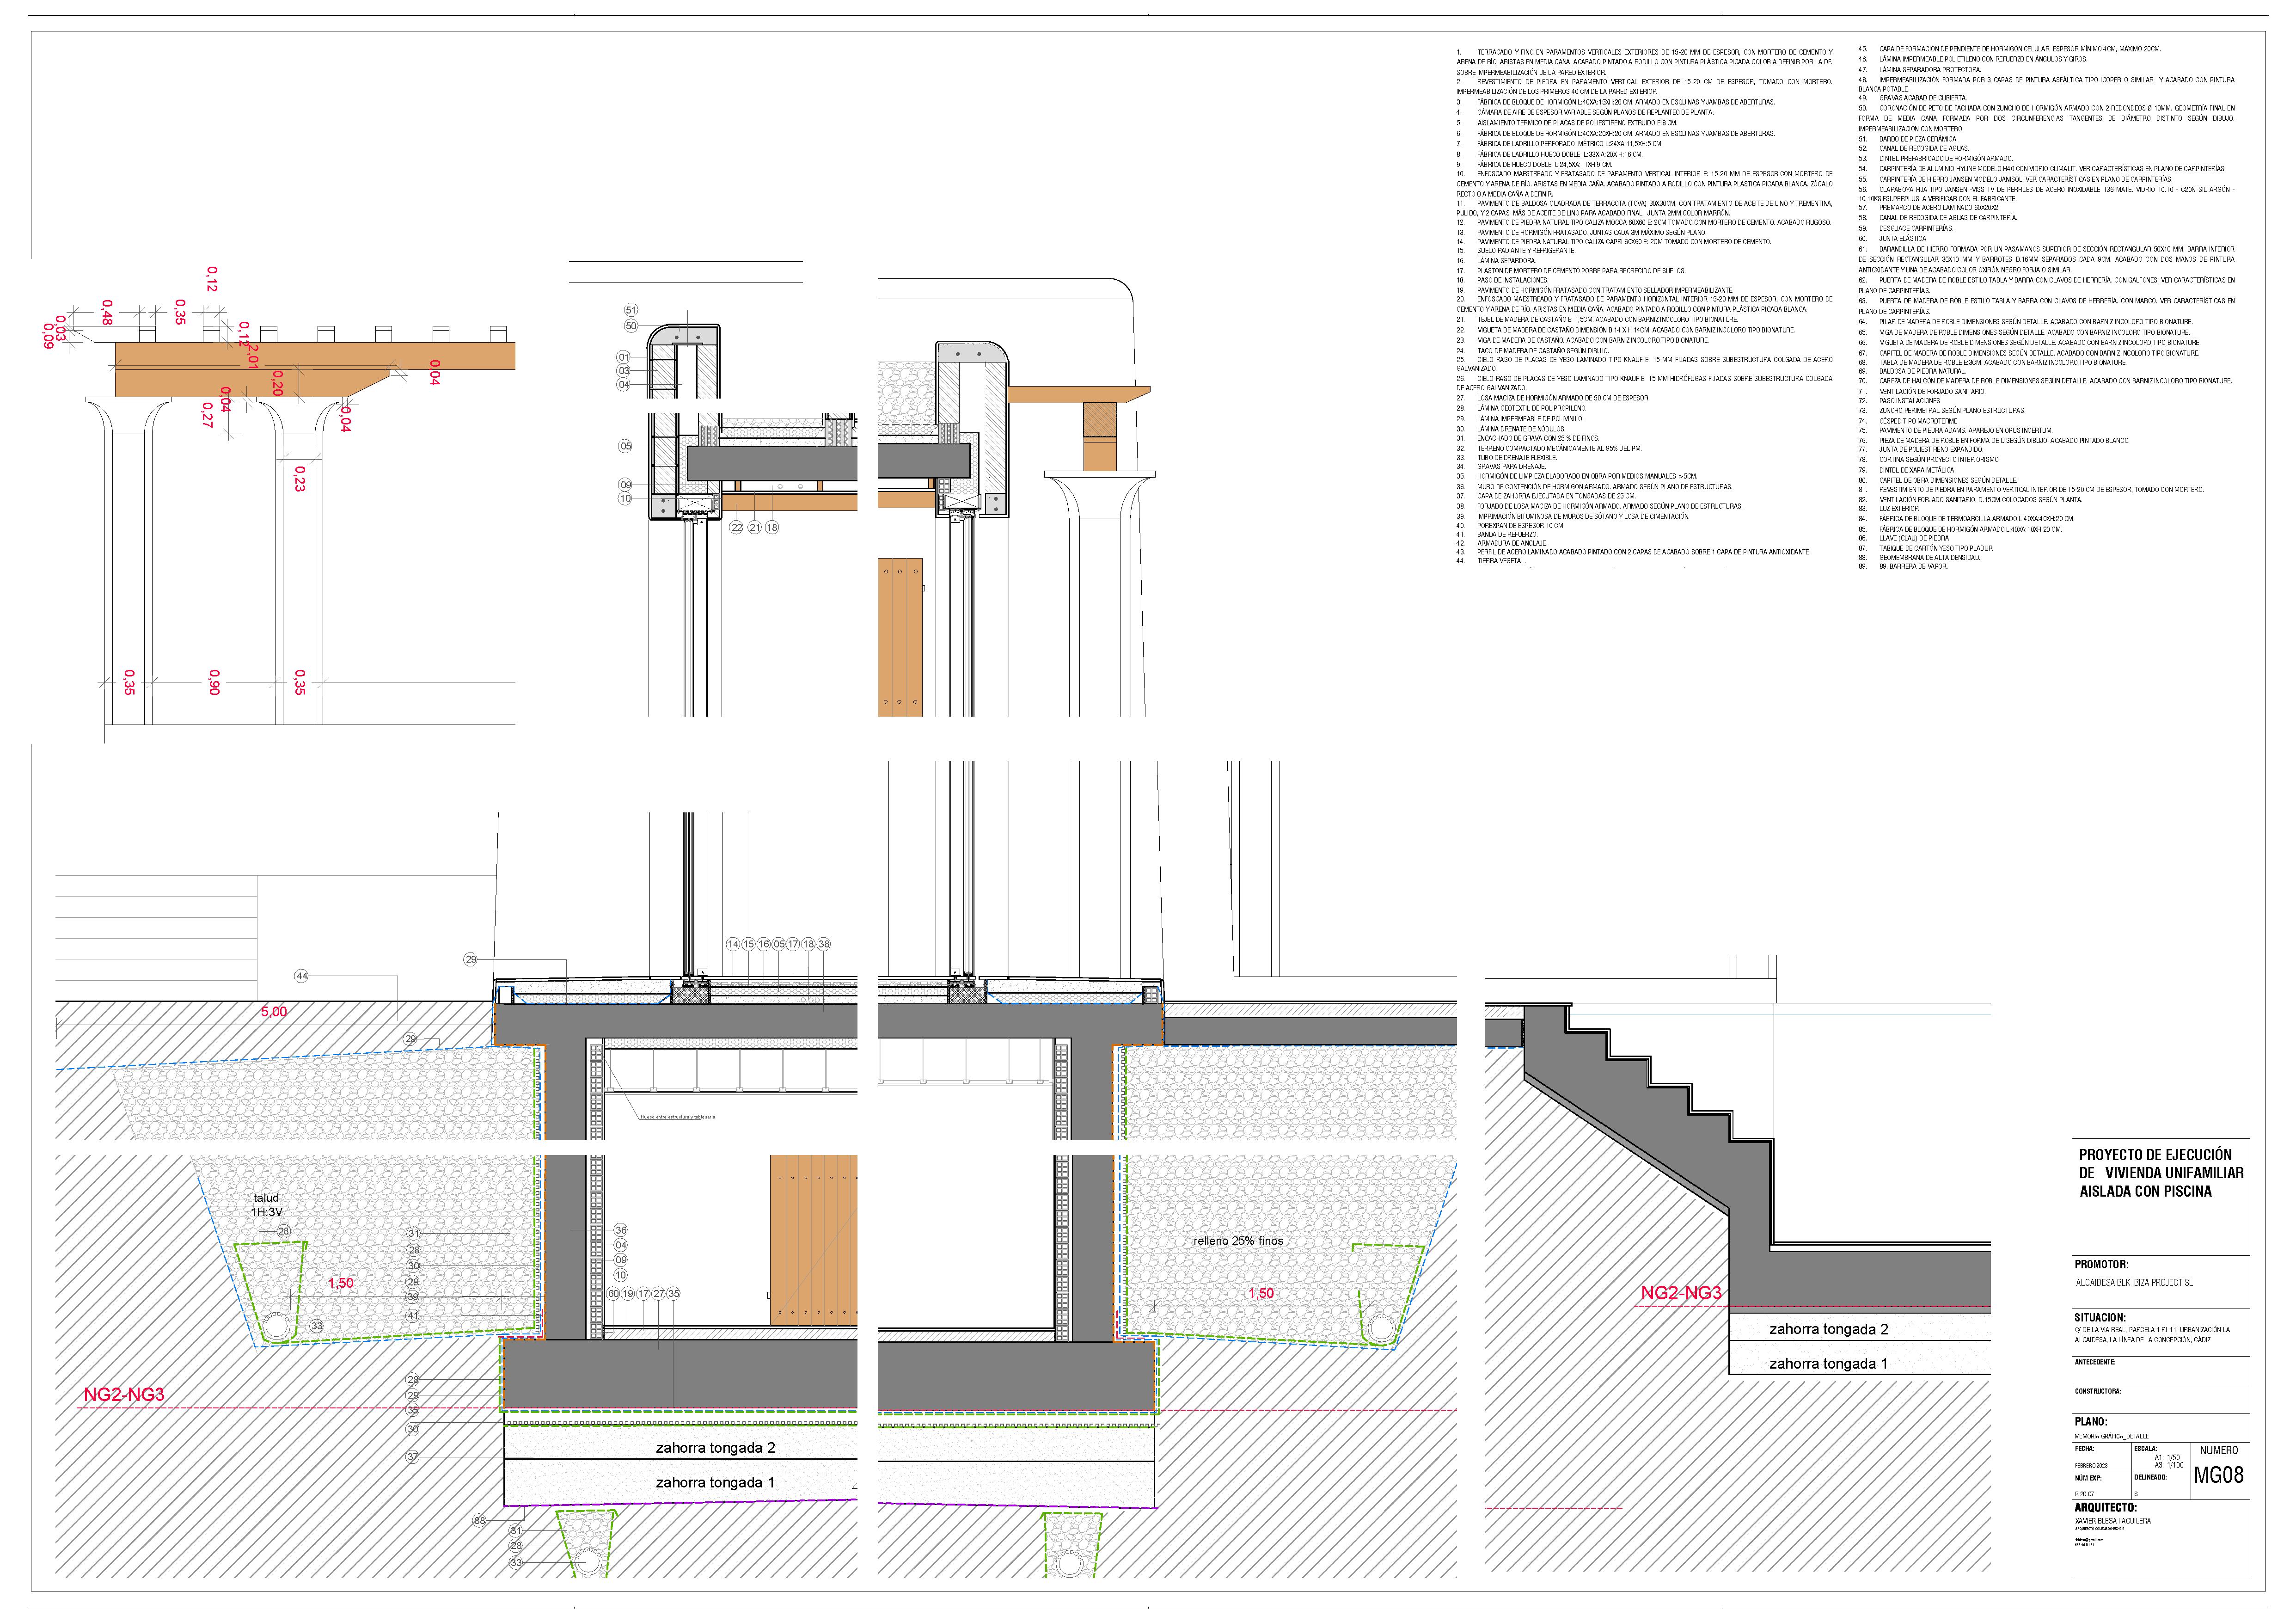Image resolution: width=2296 pixels, height=1622 pixels.
Task: Click callout bubble '60' near basement floor
Action: click(x=614, y=1294)
